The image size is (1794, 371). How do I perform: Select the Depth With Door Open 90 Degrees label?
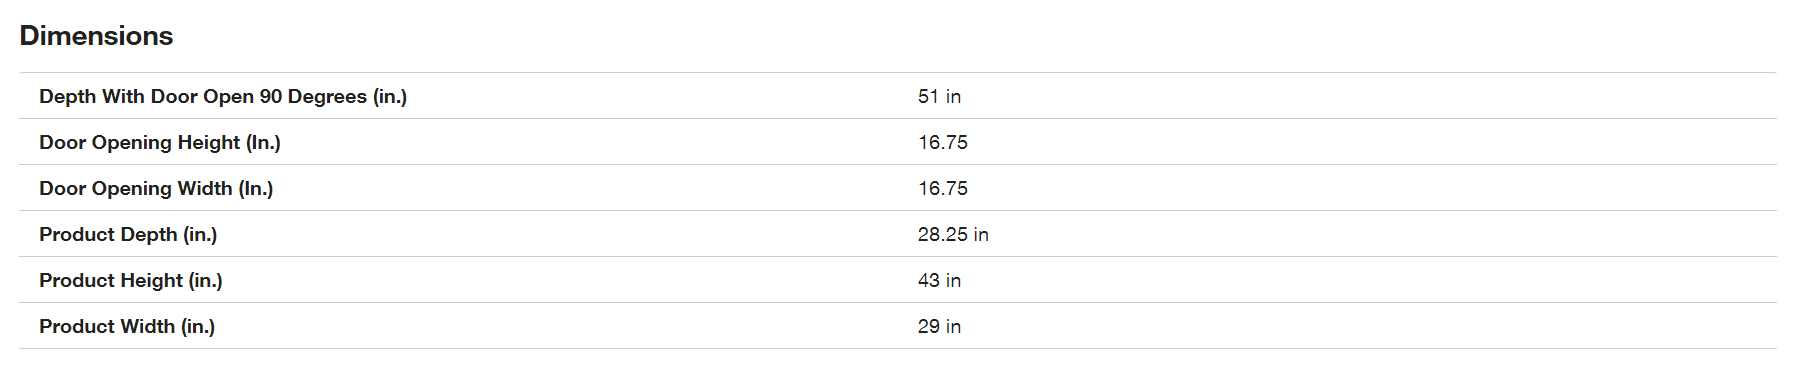point(223,97)
